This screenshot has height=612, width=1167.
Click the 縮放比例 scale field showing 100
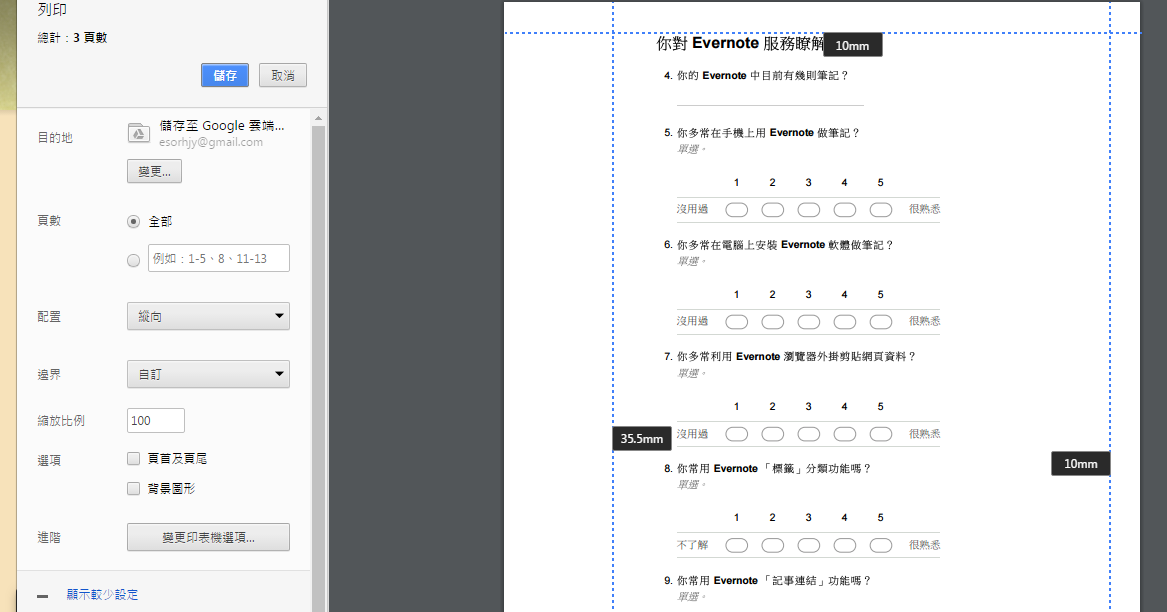tap(156, 421)
